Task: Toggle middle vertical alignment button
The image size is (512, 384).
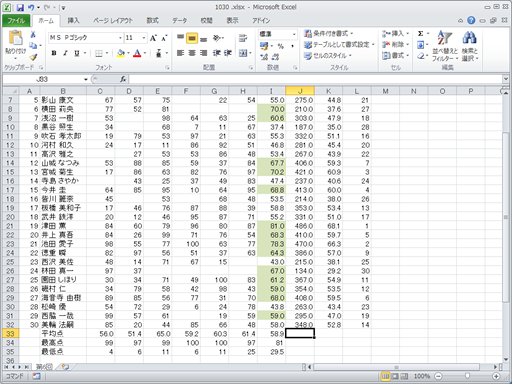Action: click(x=192, y=38)
